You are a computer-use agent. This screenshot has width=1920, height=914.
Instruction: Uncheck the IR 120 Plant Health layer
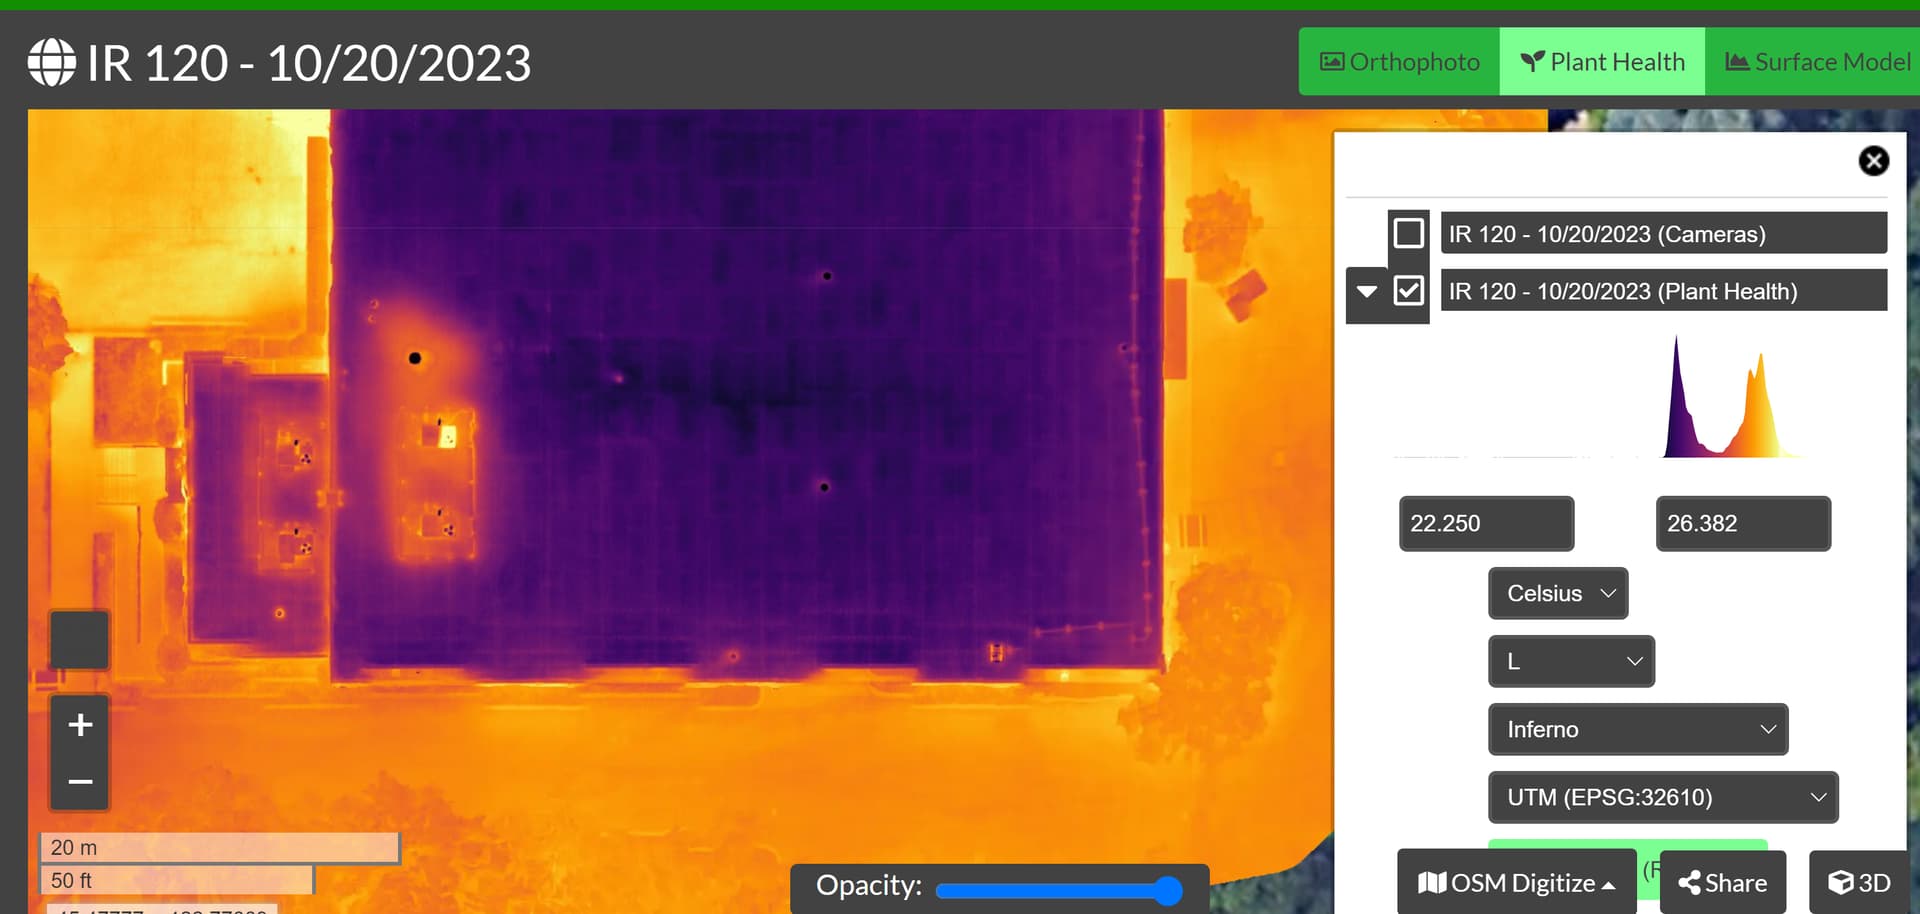[1410, 291]
